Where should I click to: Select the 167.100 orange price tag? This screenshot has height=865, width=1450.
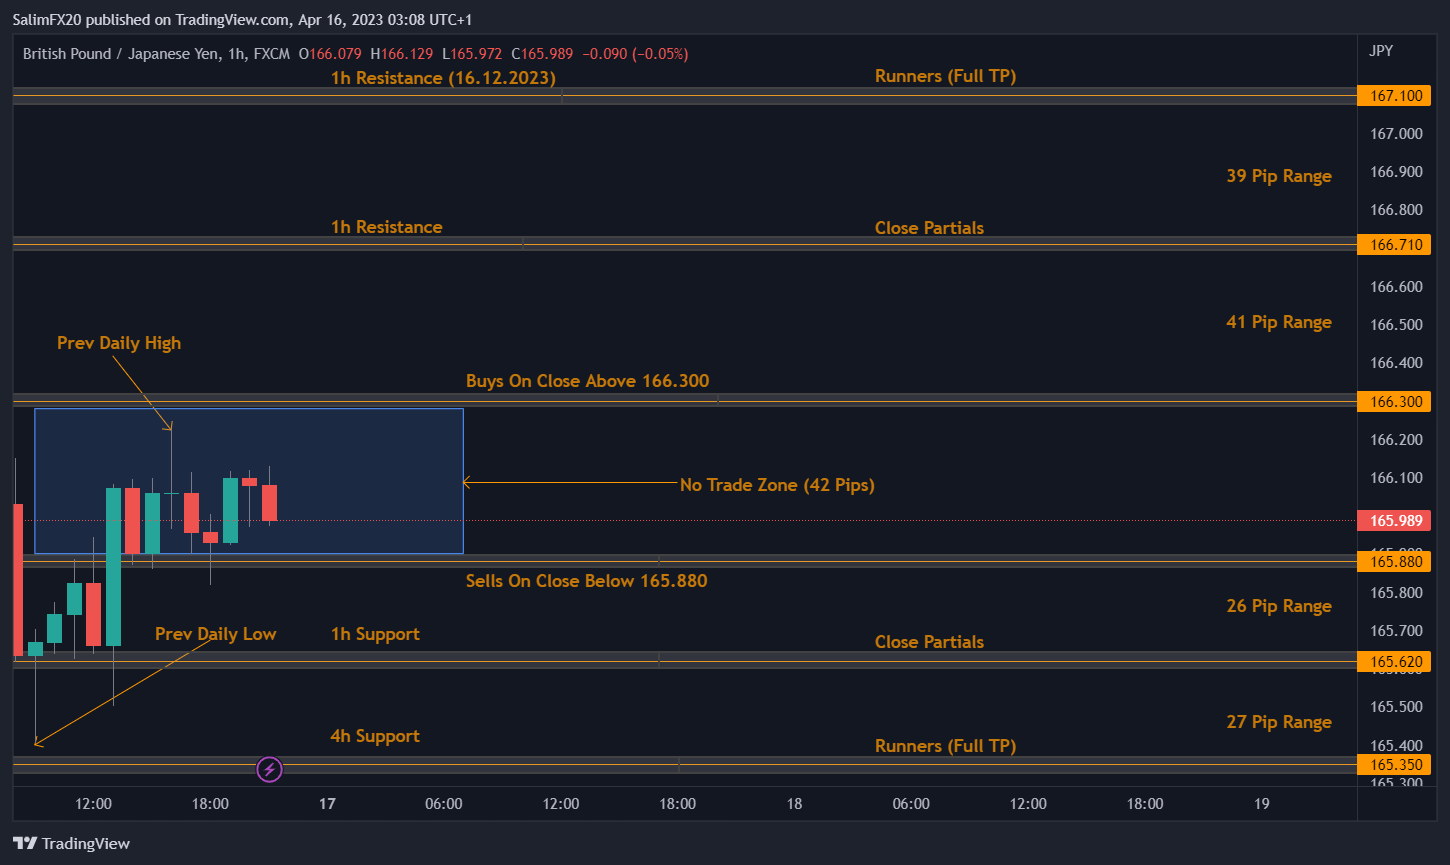(1394, 96)
